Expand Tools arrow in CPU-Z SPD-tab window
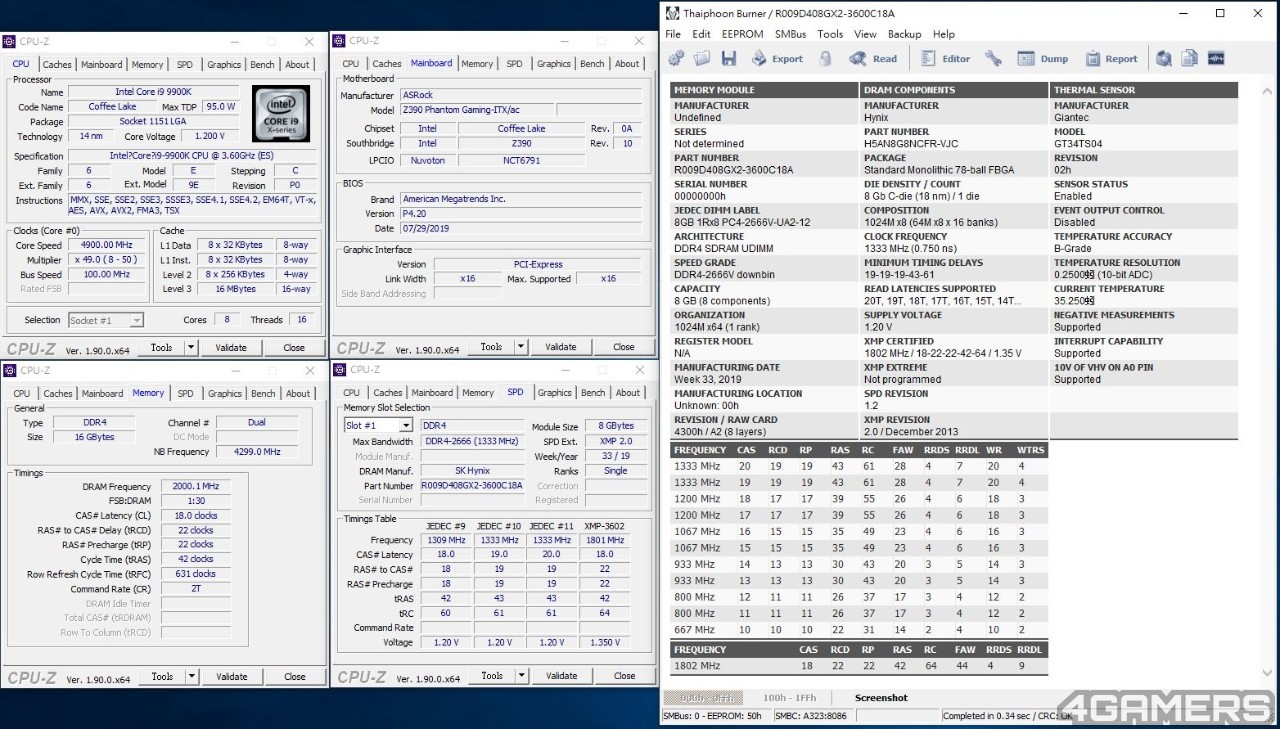Viewport: 1280px width, 729px height. click(522, 675)
